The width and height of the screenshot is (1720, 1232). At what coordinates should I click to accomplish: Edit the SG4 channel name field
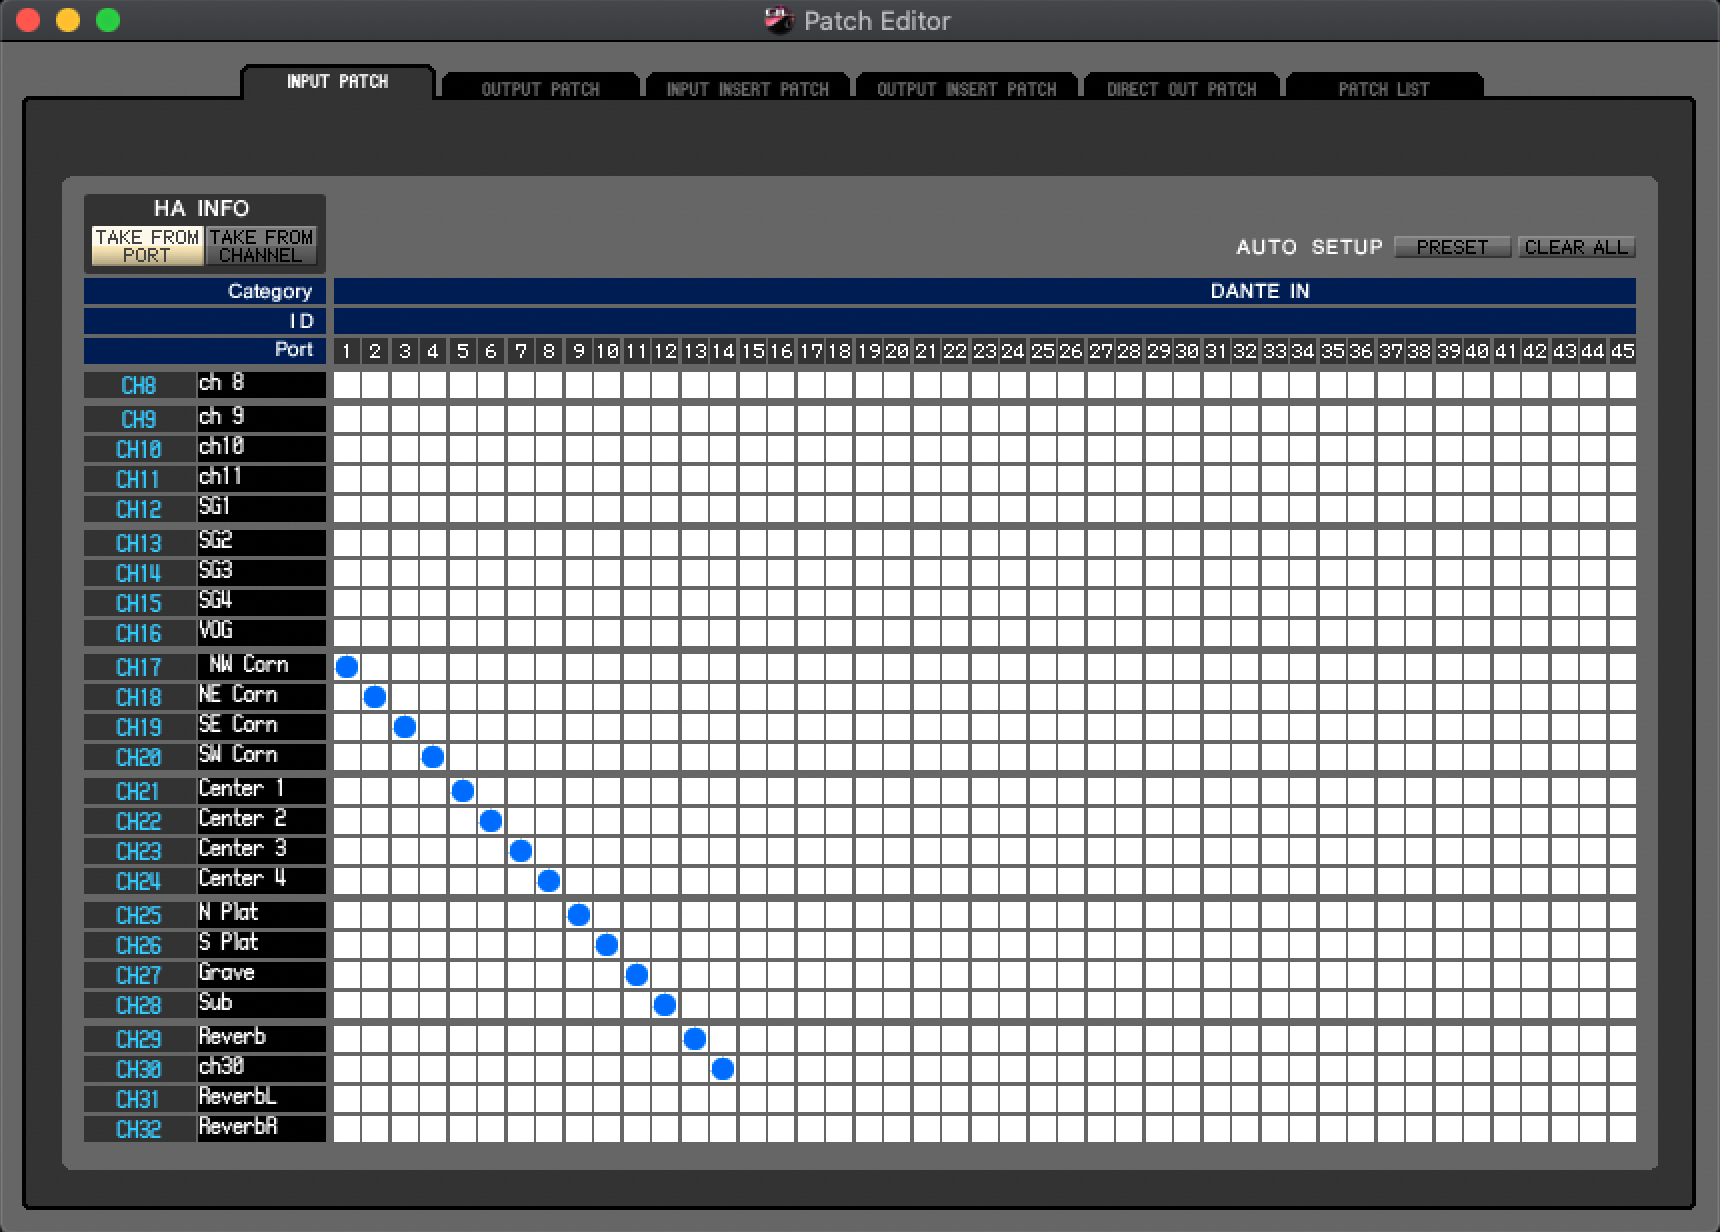pyautogui.click(x=262, y=603)
